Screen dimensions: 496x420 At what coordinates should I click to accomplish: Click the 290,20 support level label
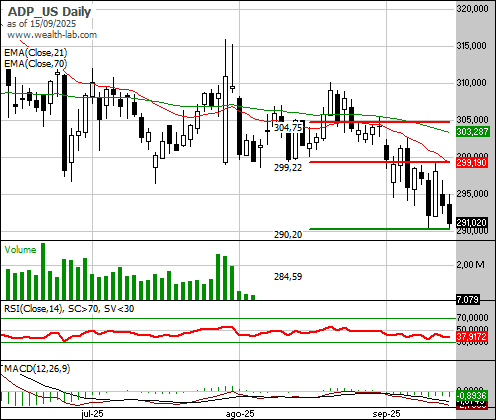[288, 235]
